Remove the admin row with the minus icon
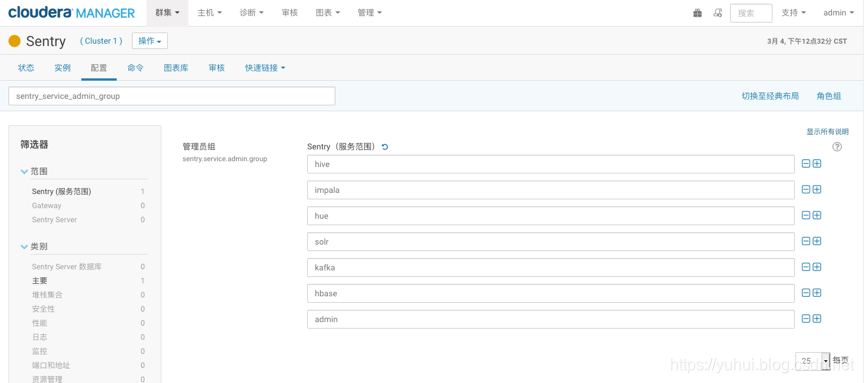This screenshot has height=383, width=864. (x=806, y=319)
